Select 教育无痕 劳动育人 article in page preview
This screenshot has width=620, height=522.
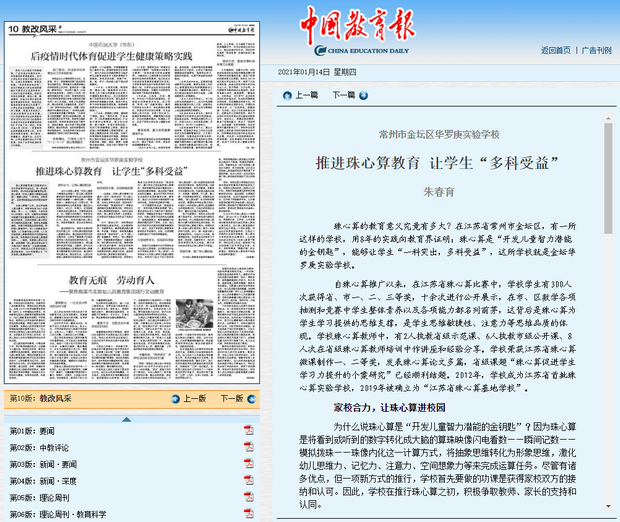point(112,280)
